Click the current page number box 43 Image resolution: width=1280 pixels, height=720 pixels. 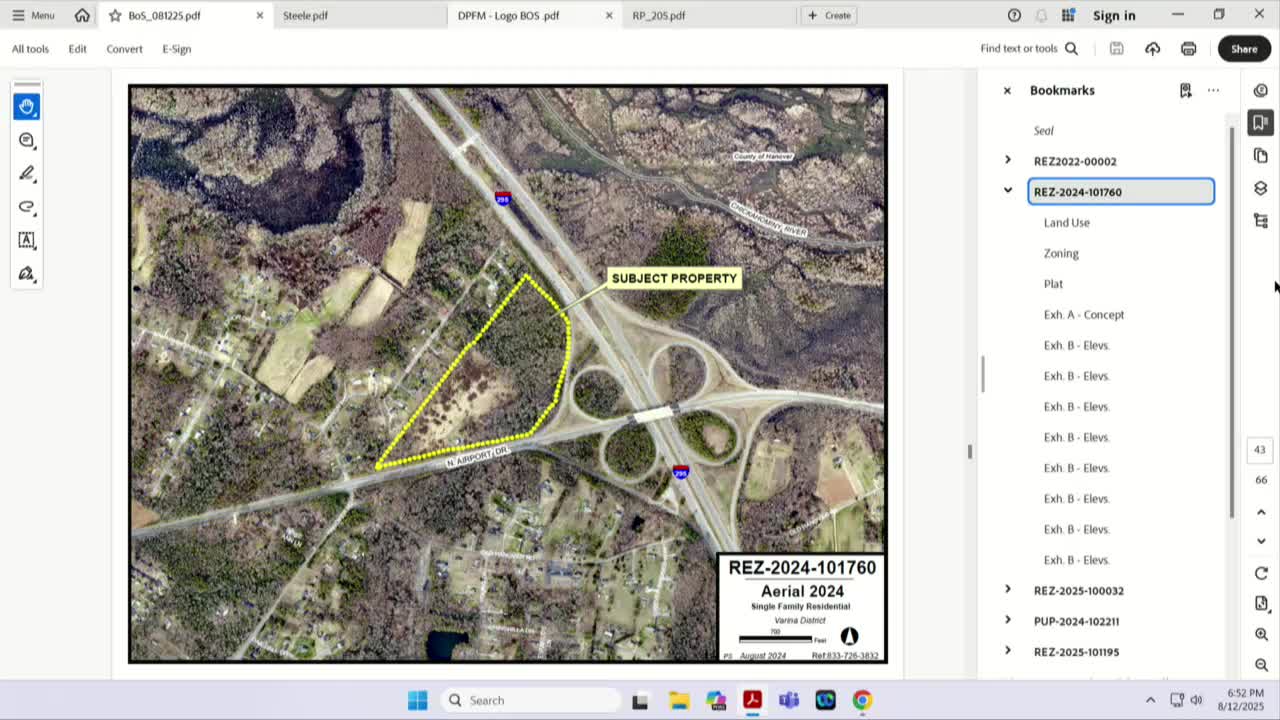(x=1260, y=450)
